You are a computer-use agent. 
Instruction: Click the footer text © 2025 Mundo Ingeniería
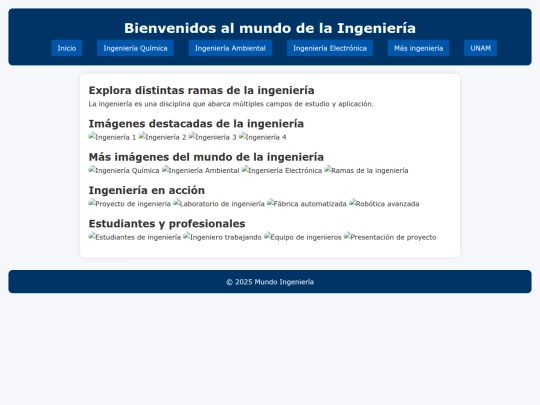coord(270,282)
